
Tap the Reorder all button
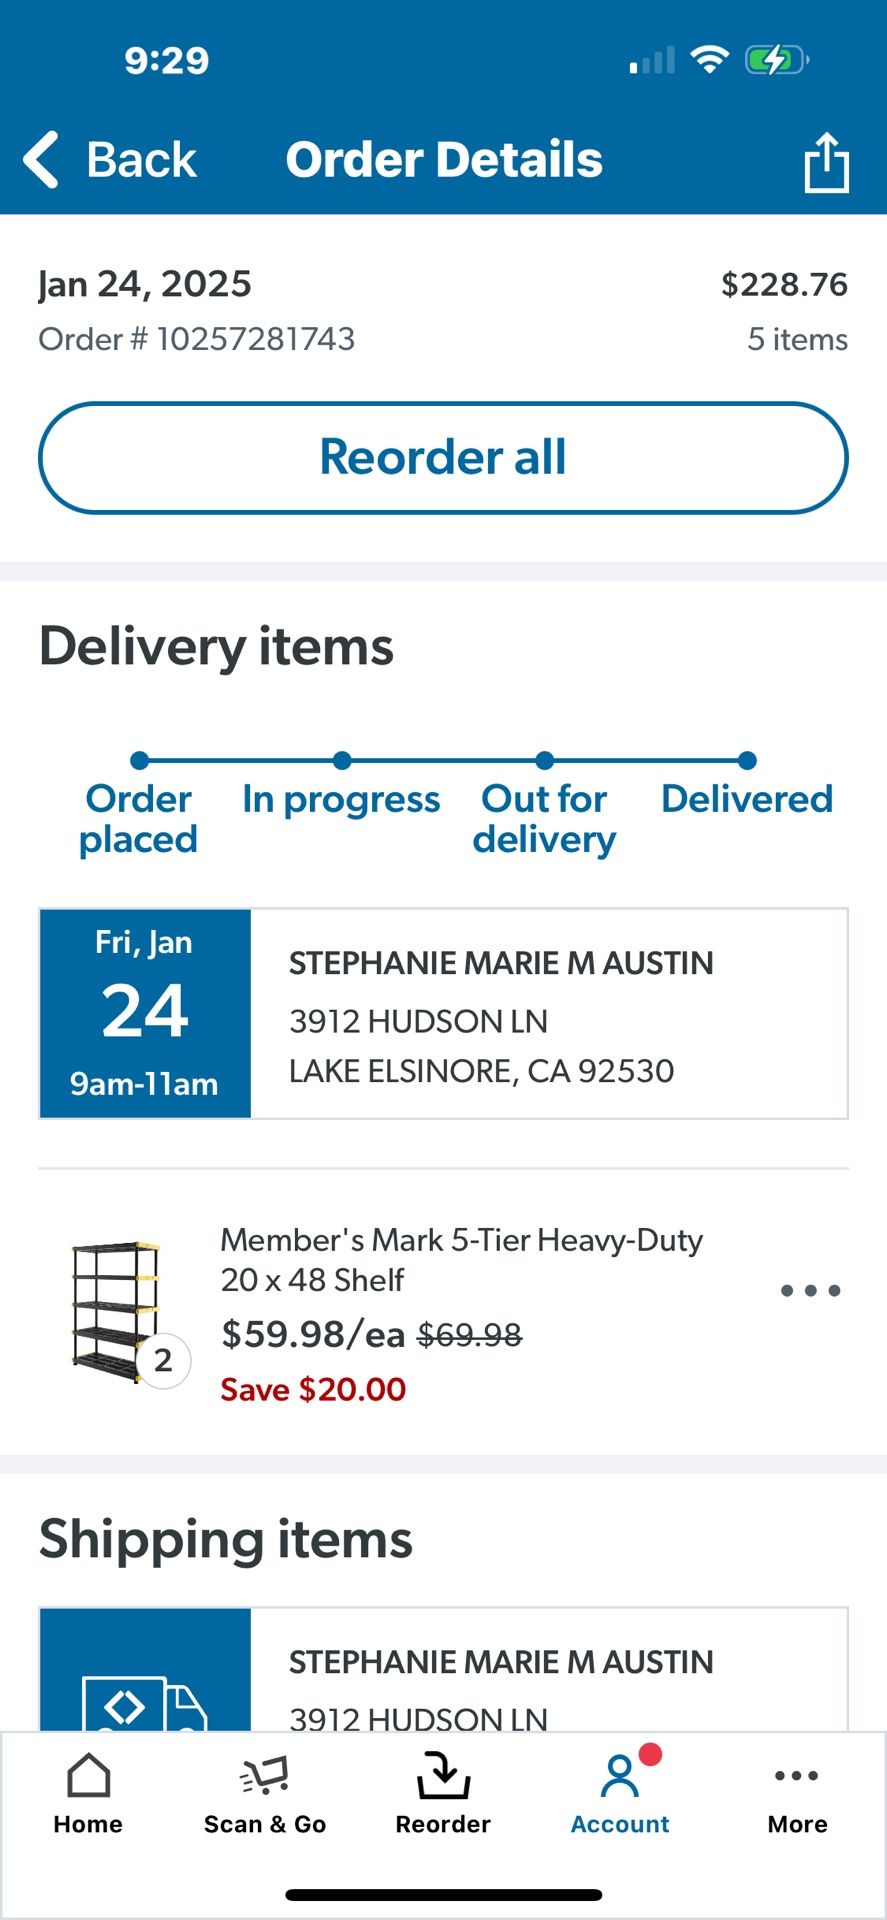(x=443, y=458)
